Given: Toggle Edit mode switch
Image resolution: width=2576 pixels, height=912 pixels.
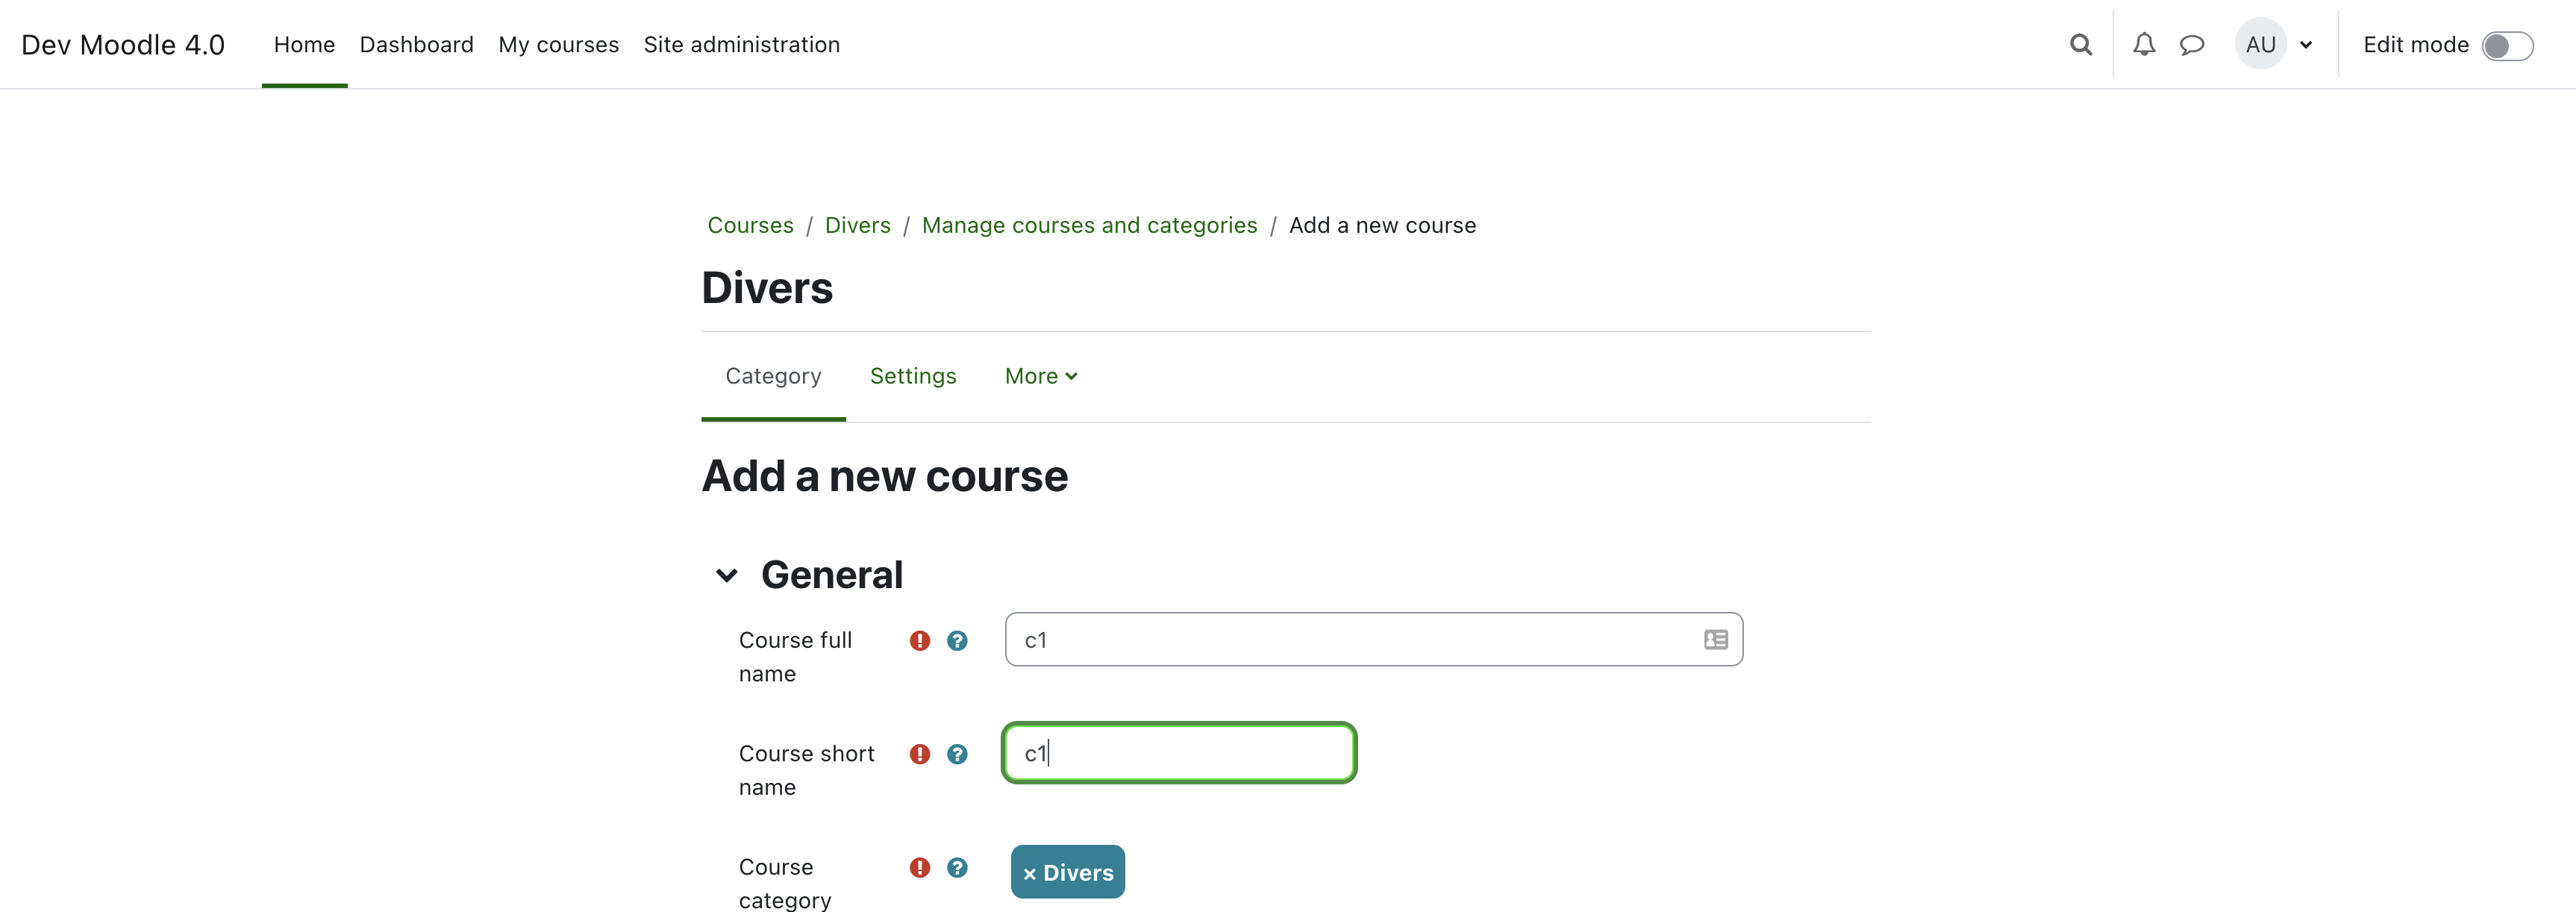Looking at the screenshot, I should click(x=2507, y=45).
